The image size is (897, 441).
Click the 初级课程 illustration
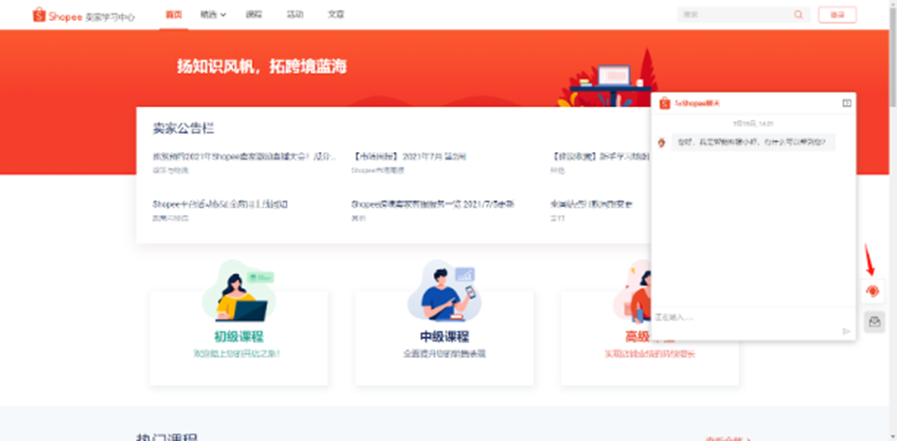(x=238, y=291)
